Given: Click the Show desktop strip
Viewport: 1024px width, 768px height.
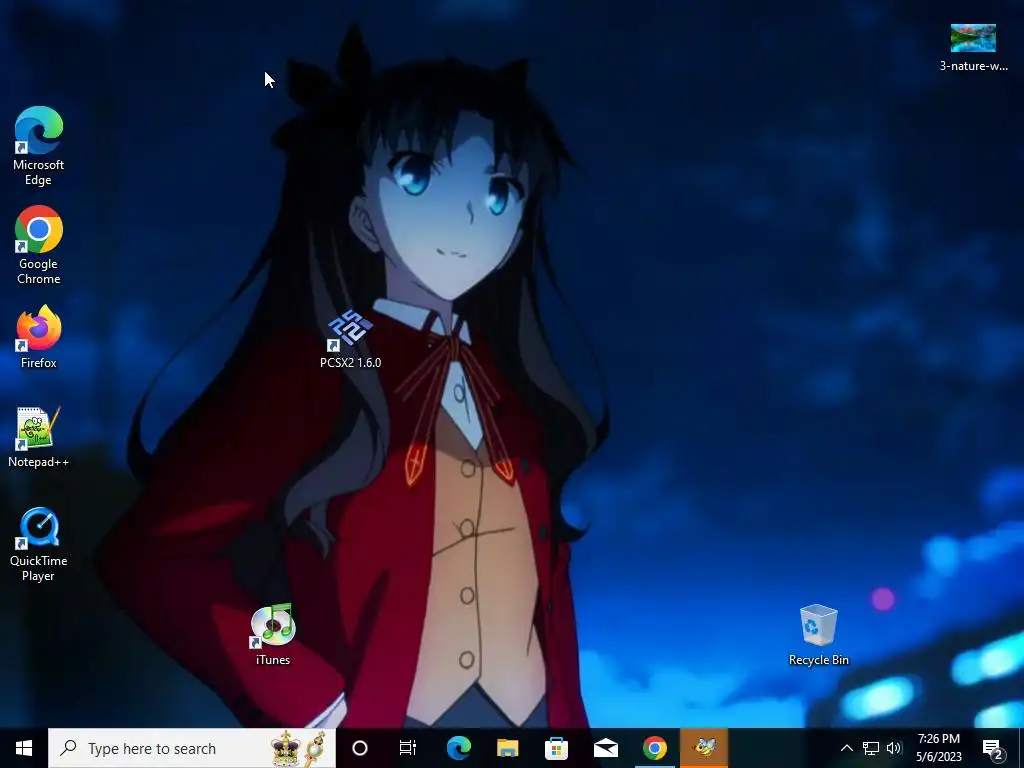Looking at the screenshot, I should click(1021, 748).
